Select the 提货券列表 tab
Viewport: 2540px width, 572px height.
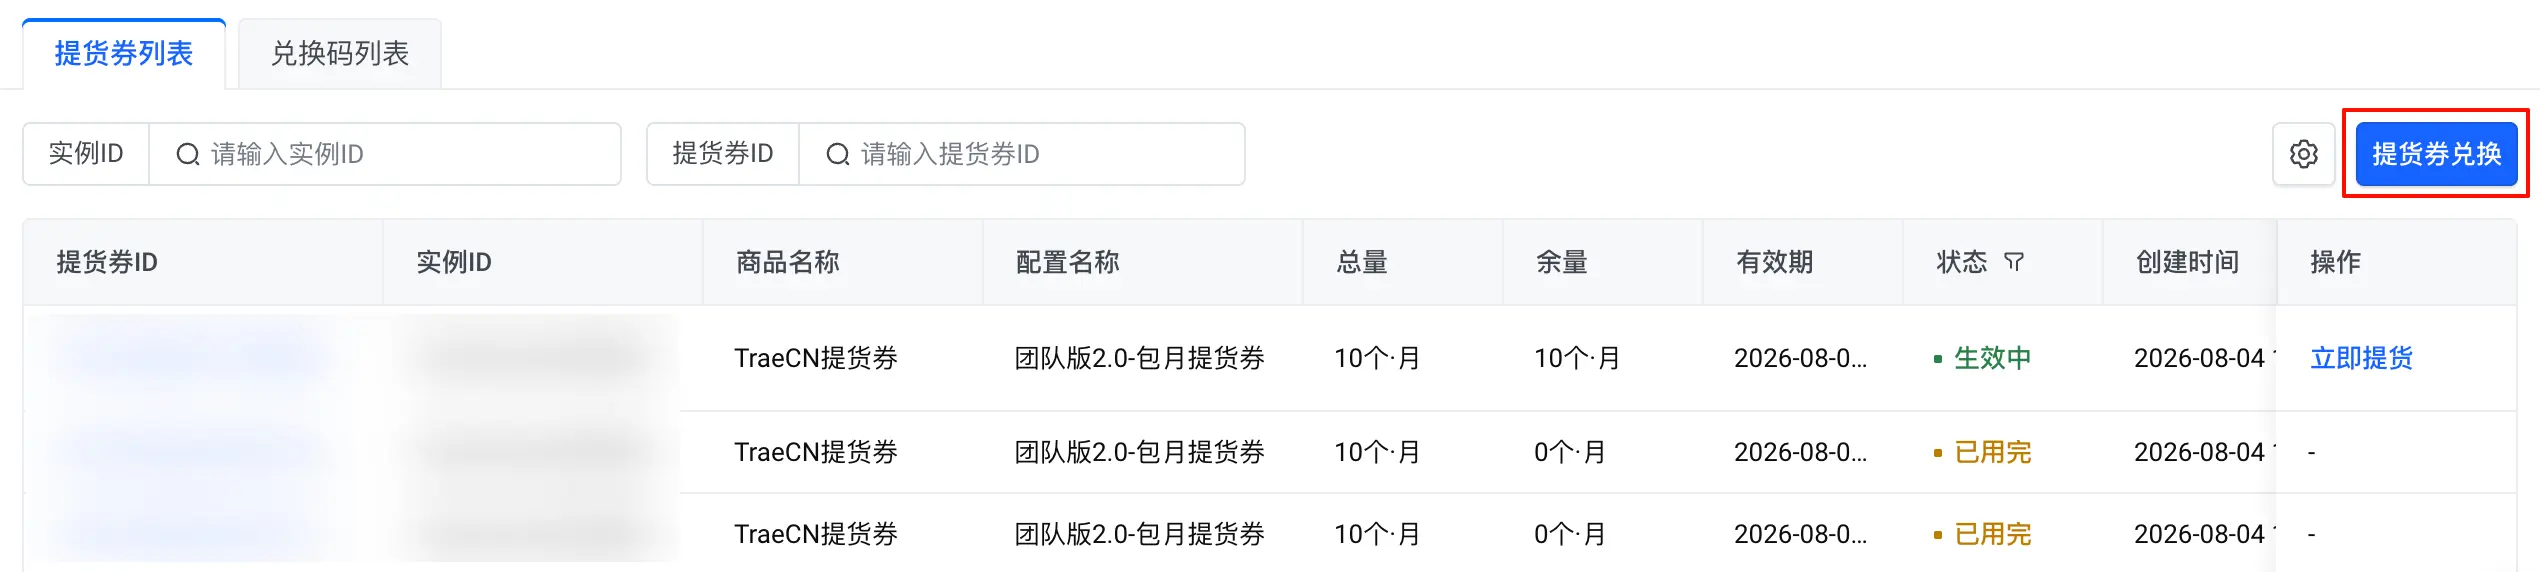pos(124,53)
